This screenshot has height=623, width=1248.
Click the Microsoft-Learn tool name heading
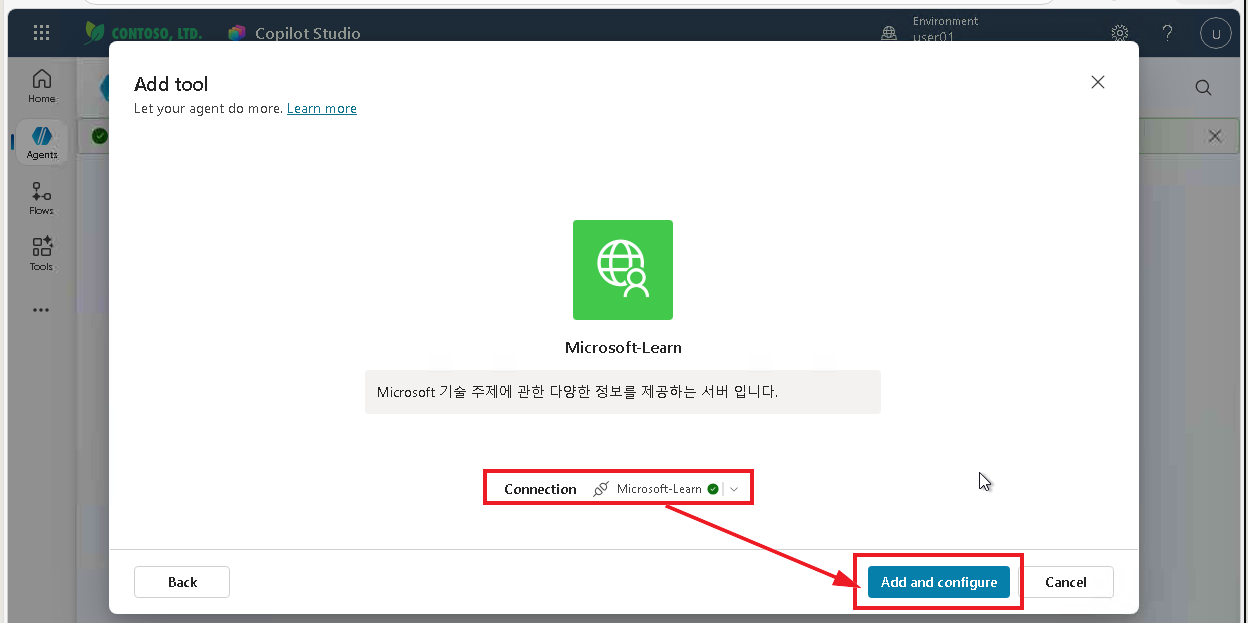point(623,348)
